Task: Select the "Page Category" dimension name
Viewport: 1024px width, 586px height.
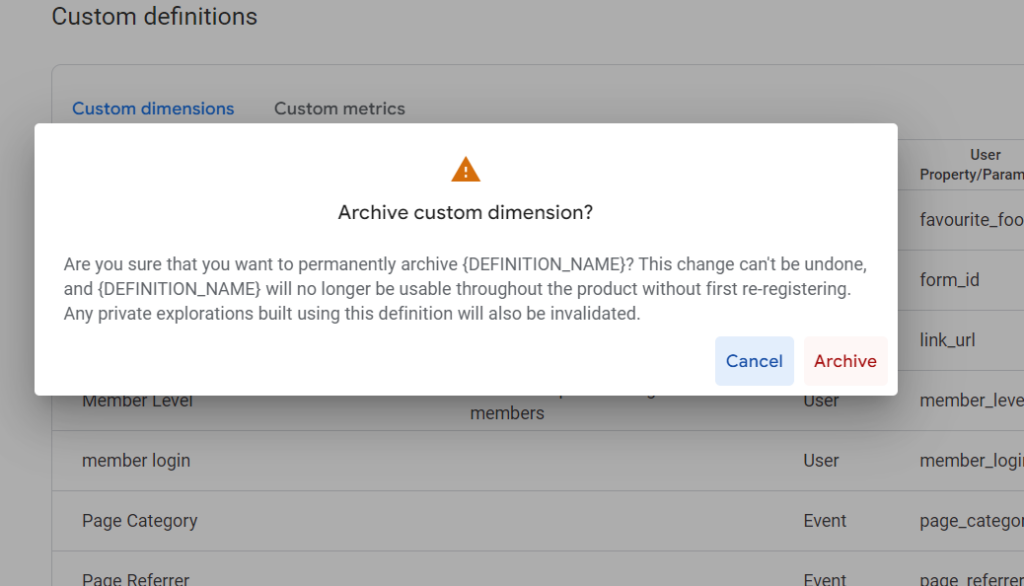Action: (140, 521)
